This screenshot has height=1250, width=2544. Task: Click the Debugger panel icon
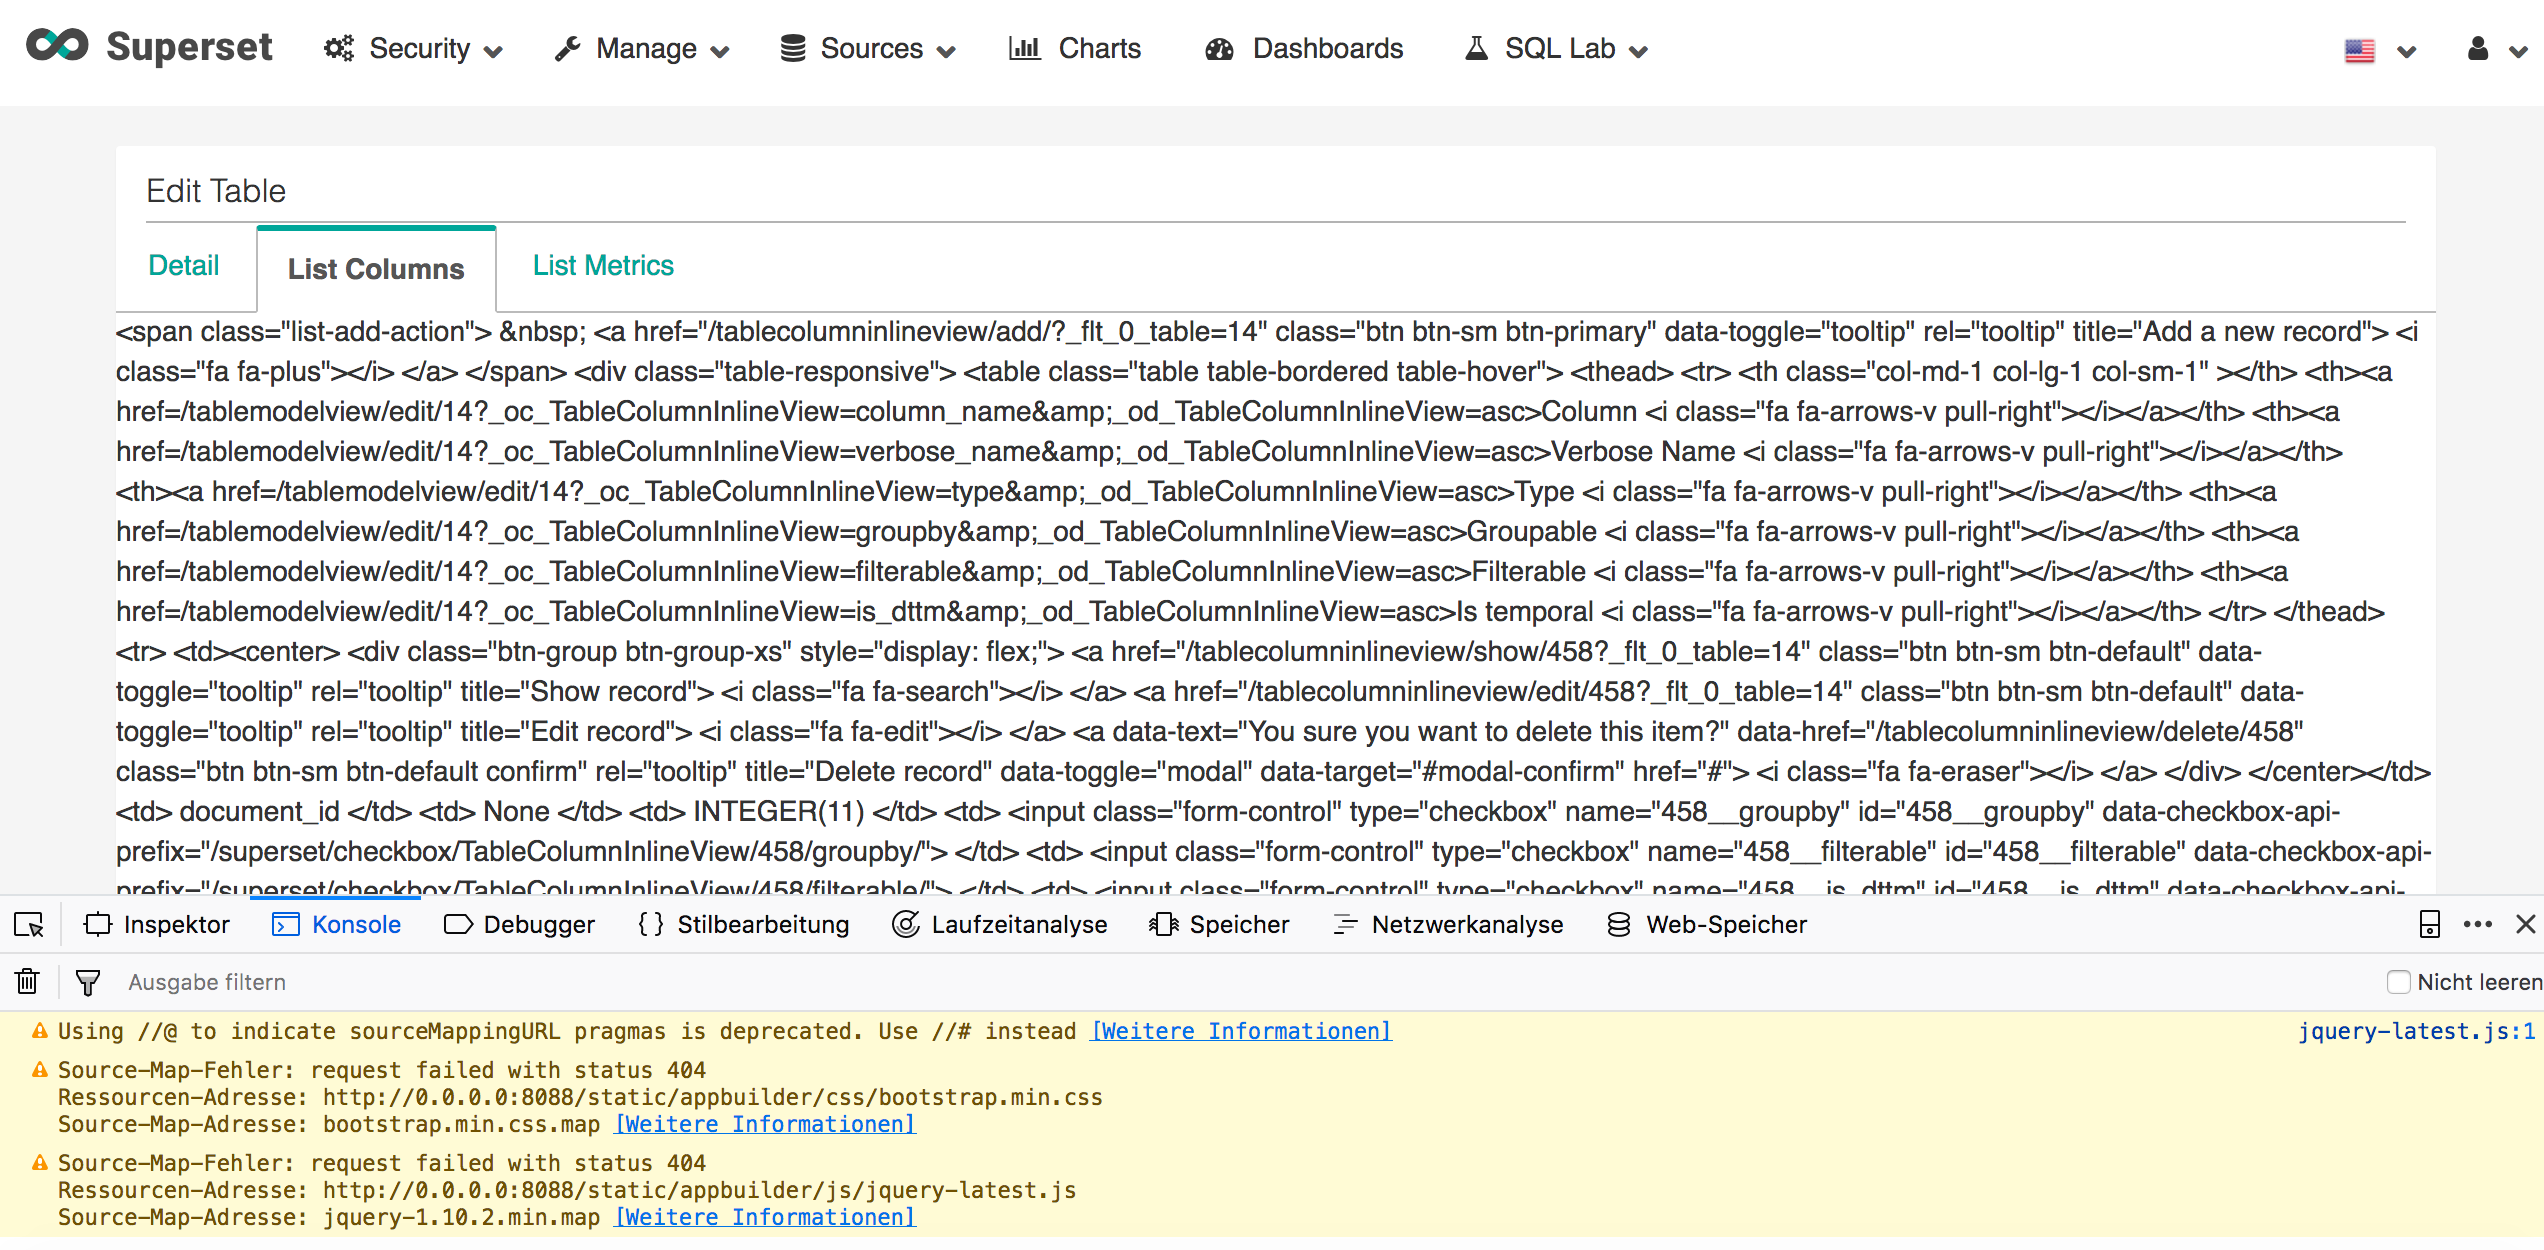click(x=458, y=924)
